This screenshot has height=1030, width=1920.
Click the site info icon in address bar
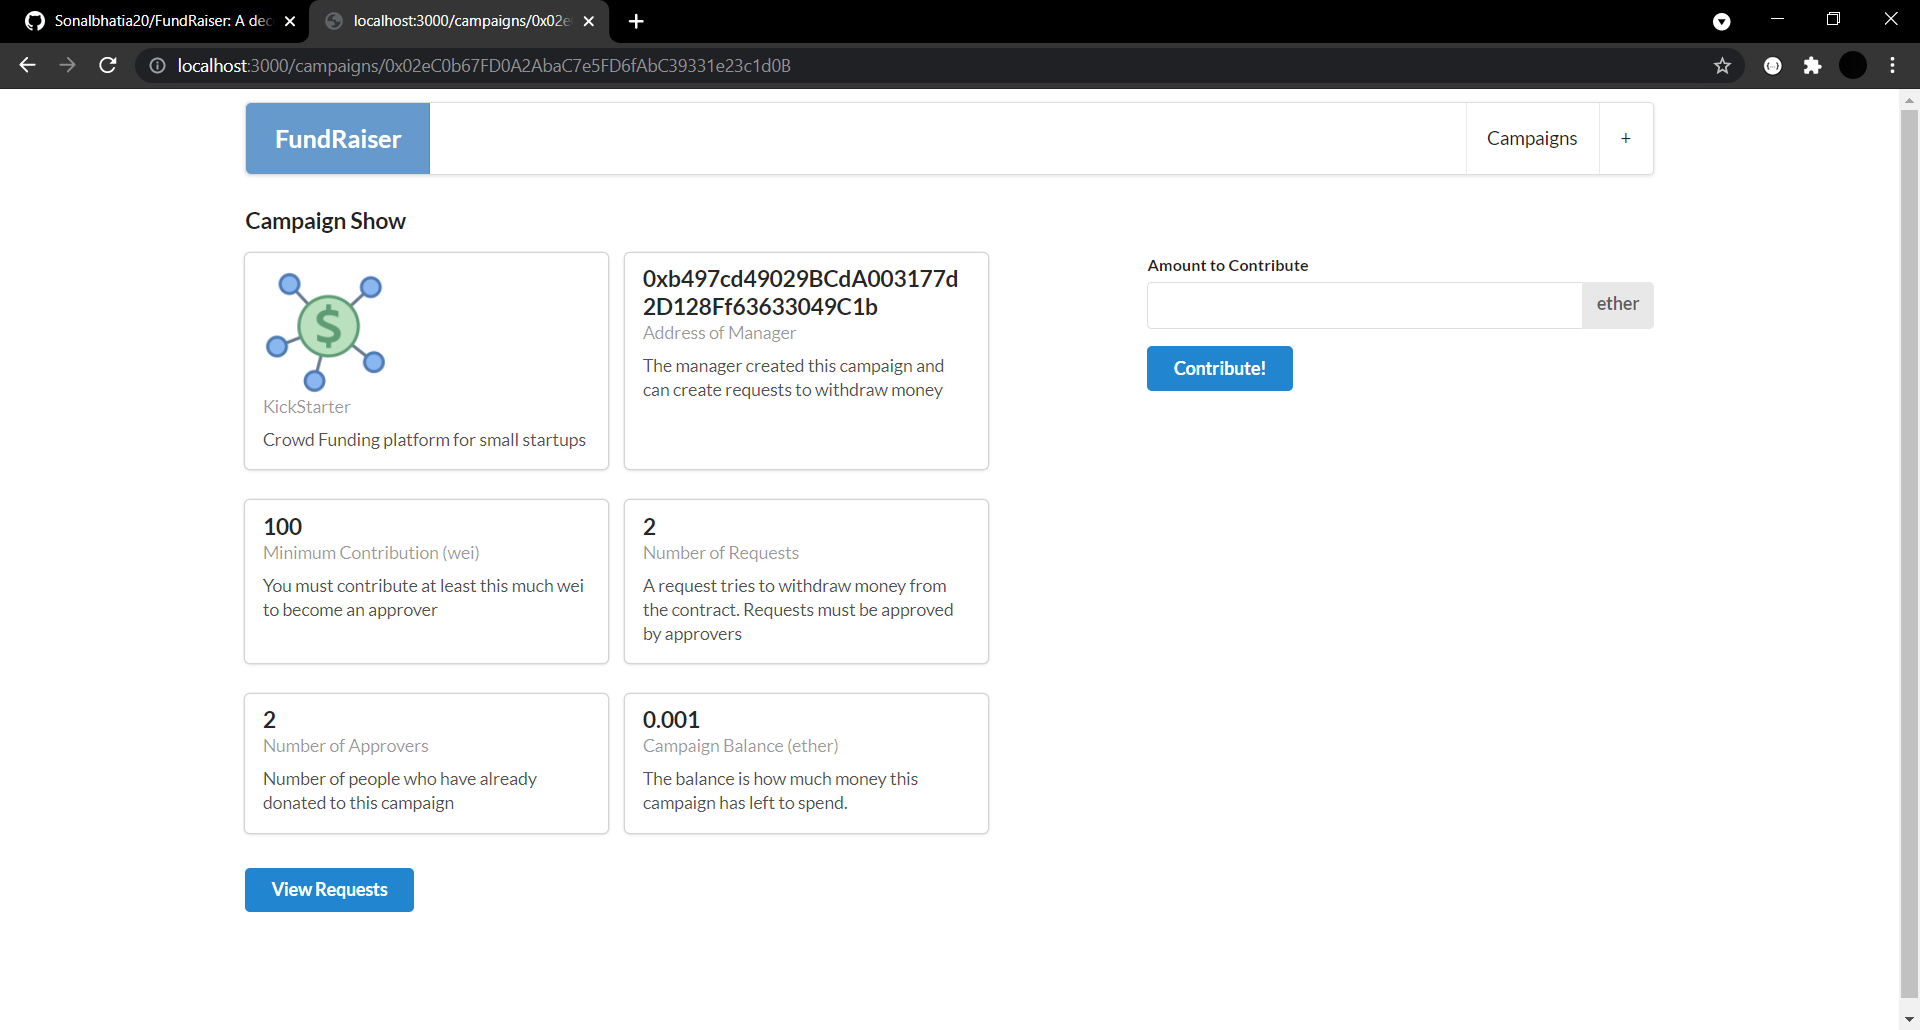(x=156, y=66)
